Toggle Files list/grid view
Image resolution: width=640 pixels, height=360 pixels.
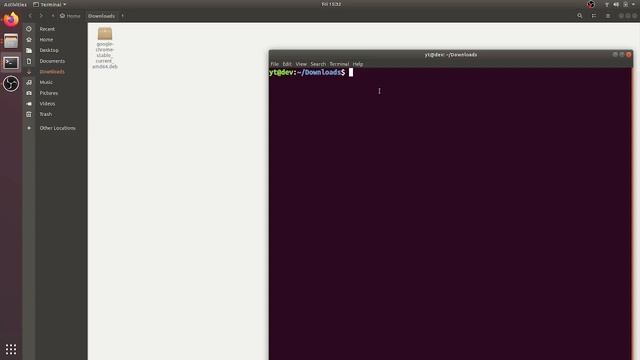pyautogui.click(x=593, y=16)
